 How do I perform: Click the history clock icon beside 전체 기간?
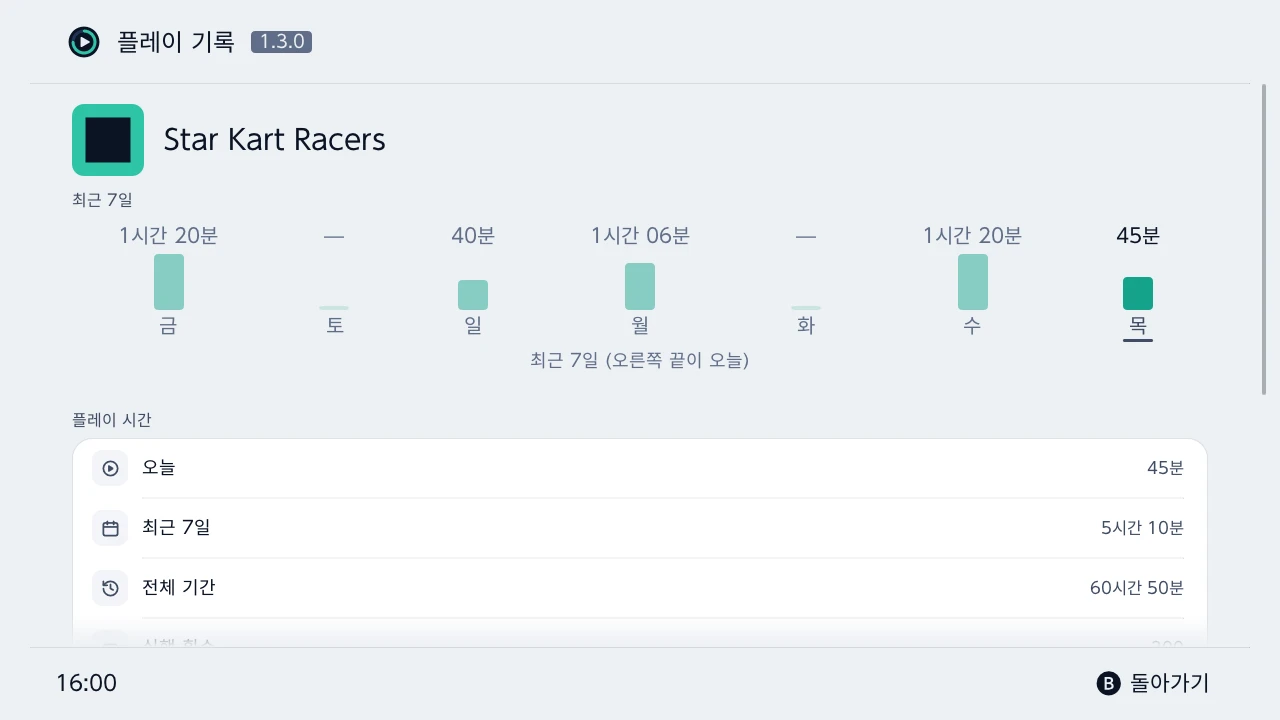point(110,588)
